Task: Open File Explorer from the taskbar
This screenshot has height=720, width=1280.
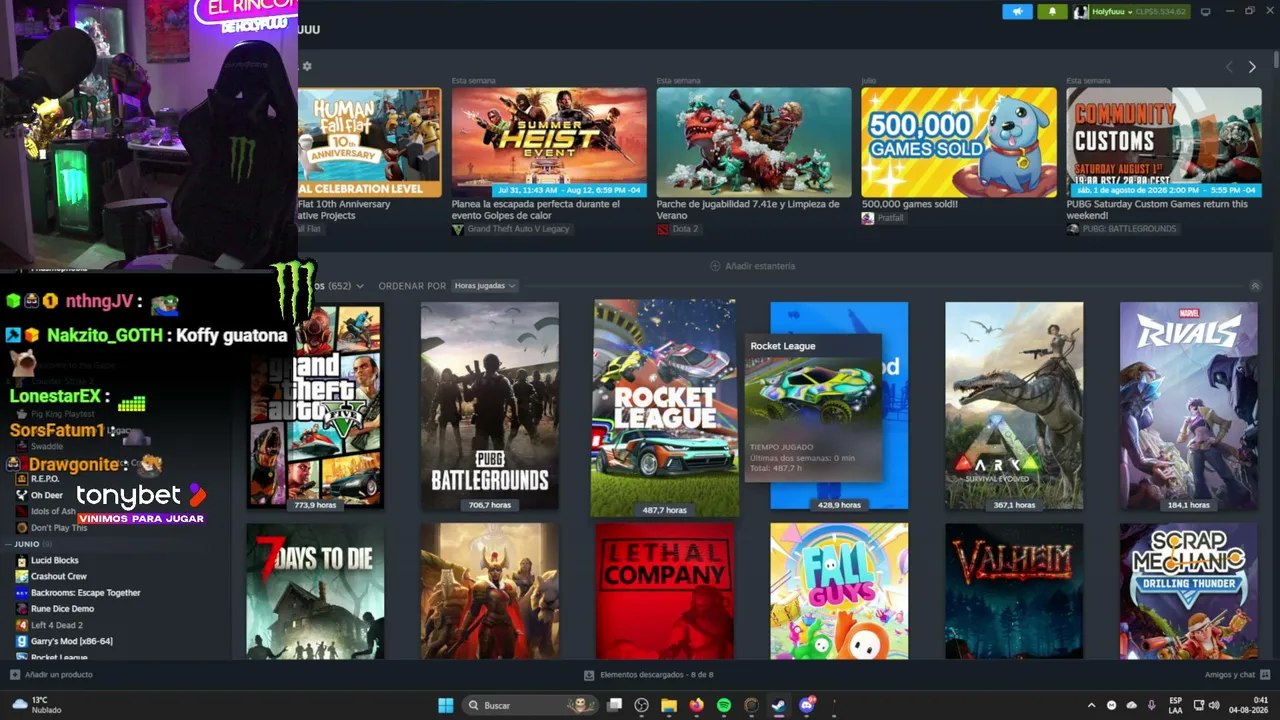Action: click(669, 705)
